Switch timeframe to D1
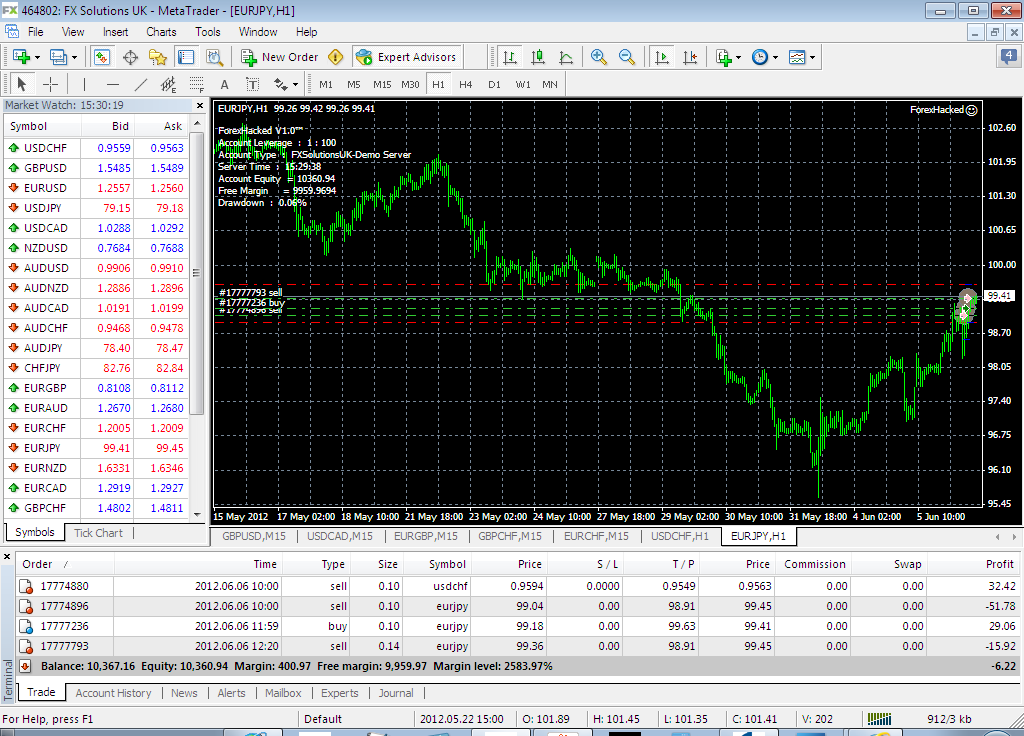 (x=494, y=84)
